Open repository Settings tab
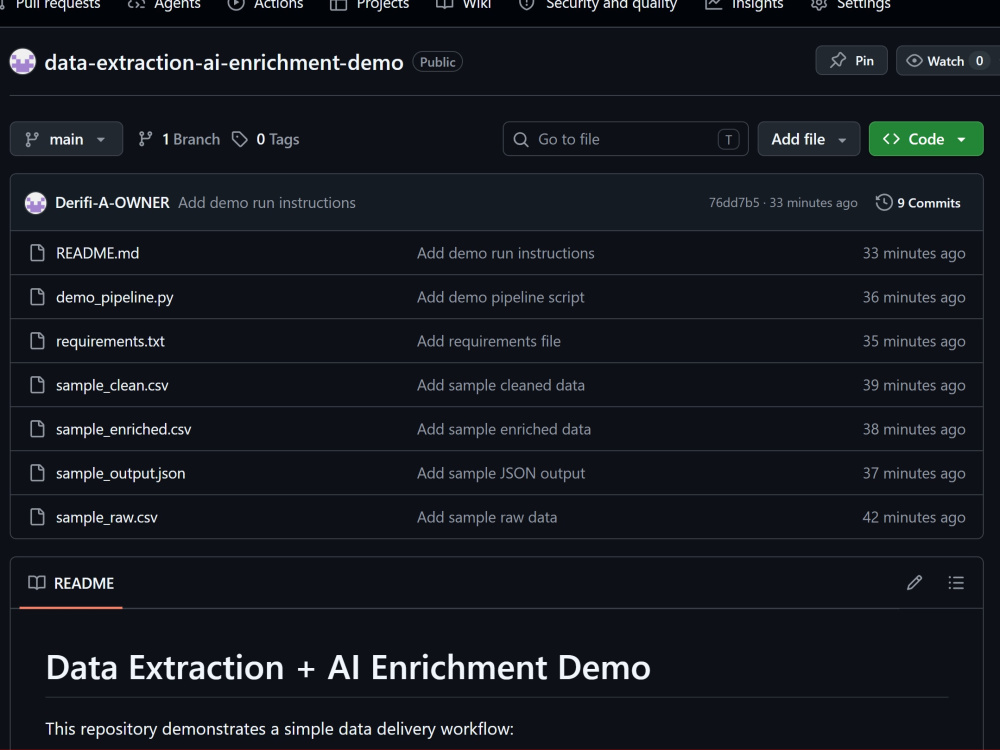This screenshot has width=1000, height=750. (850, 5)
